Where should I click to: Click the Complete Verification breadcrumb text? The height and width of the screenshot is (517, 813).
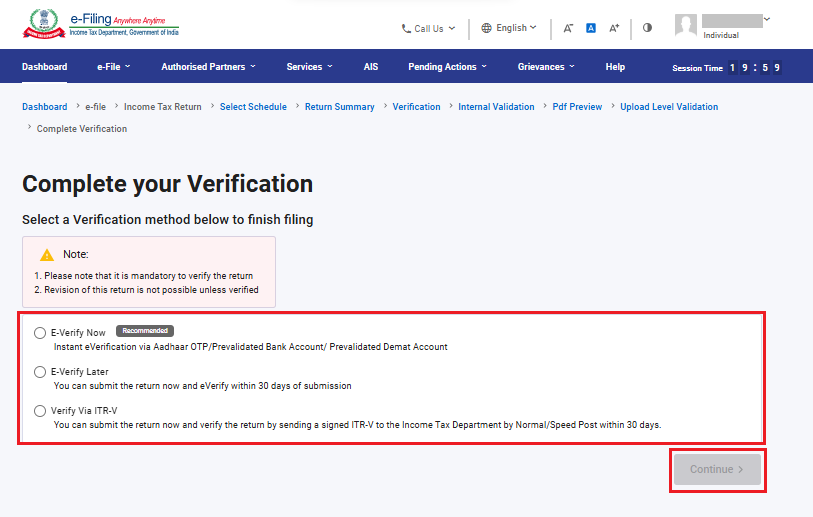pyautogui.click(x=81, y=129)
